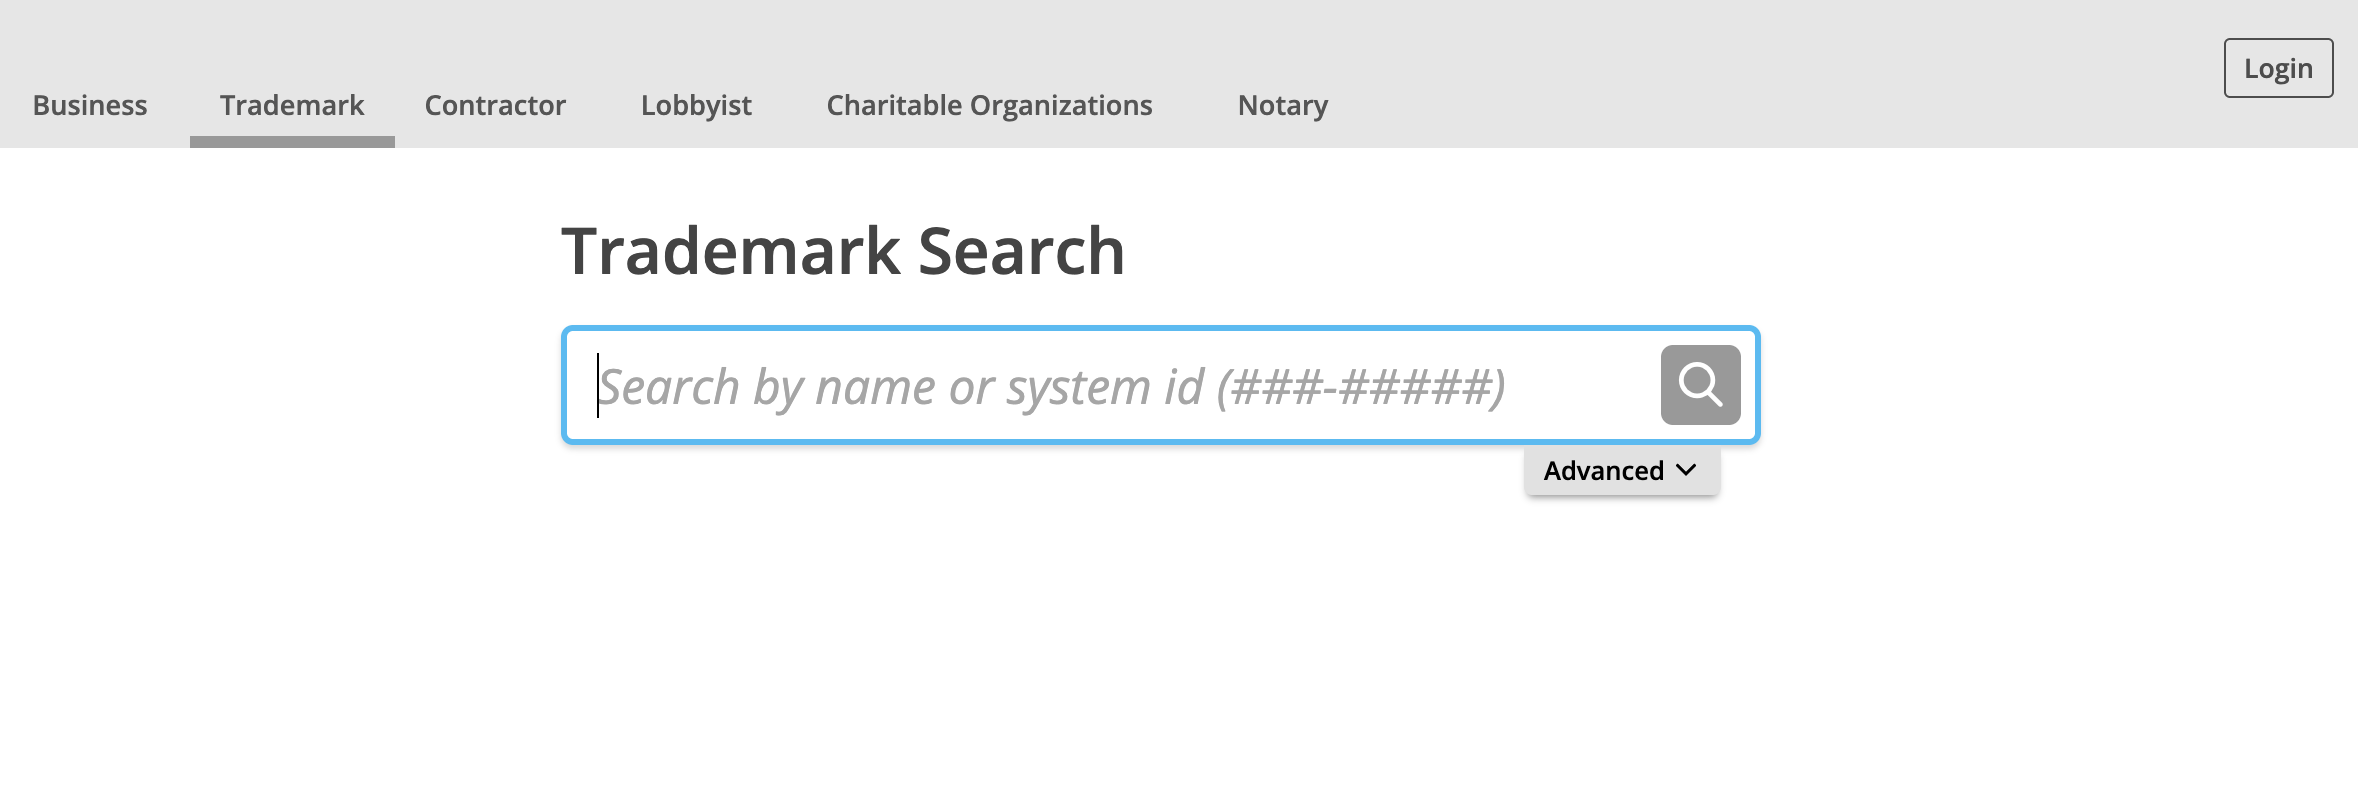Click the underlined active Trademark tab

coord(292,105)
